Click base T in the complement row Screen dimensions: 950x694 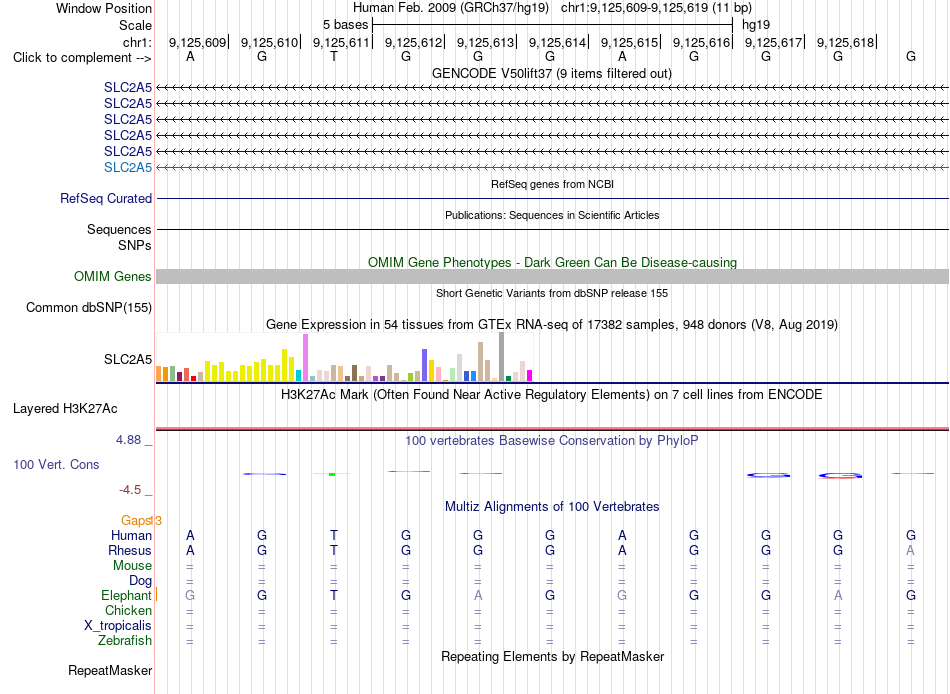click(334, 56)
